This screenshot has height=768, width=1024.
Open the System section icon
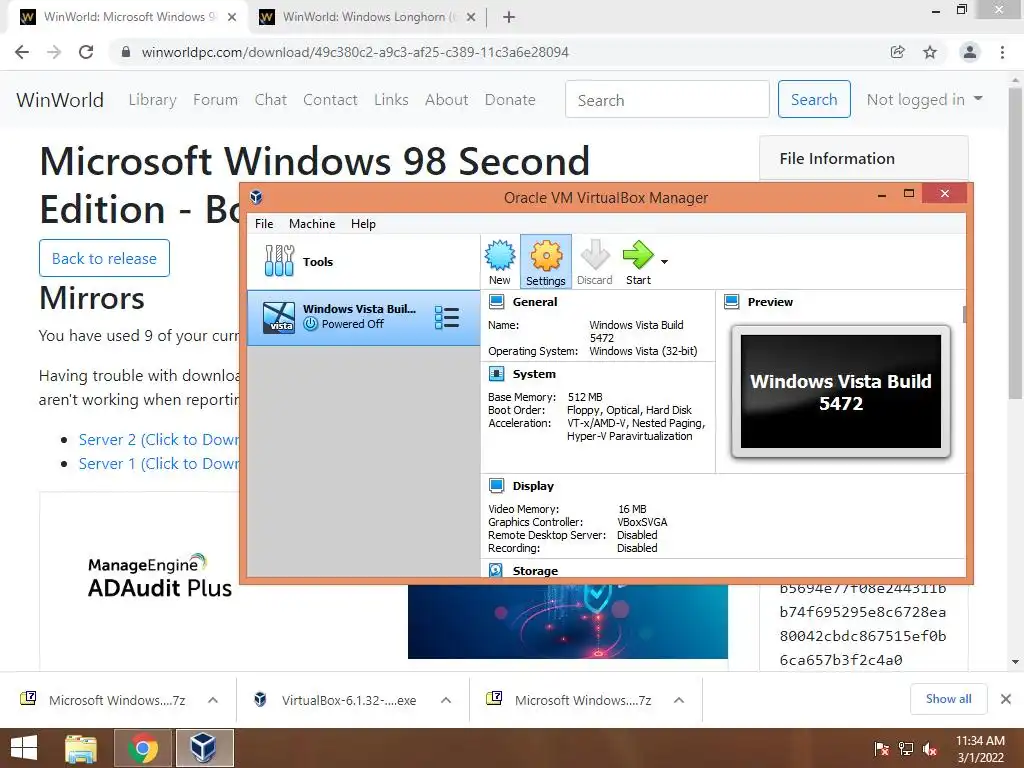click(496, 374)
